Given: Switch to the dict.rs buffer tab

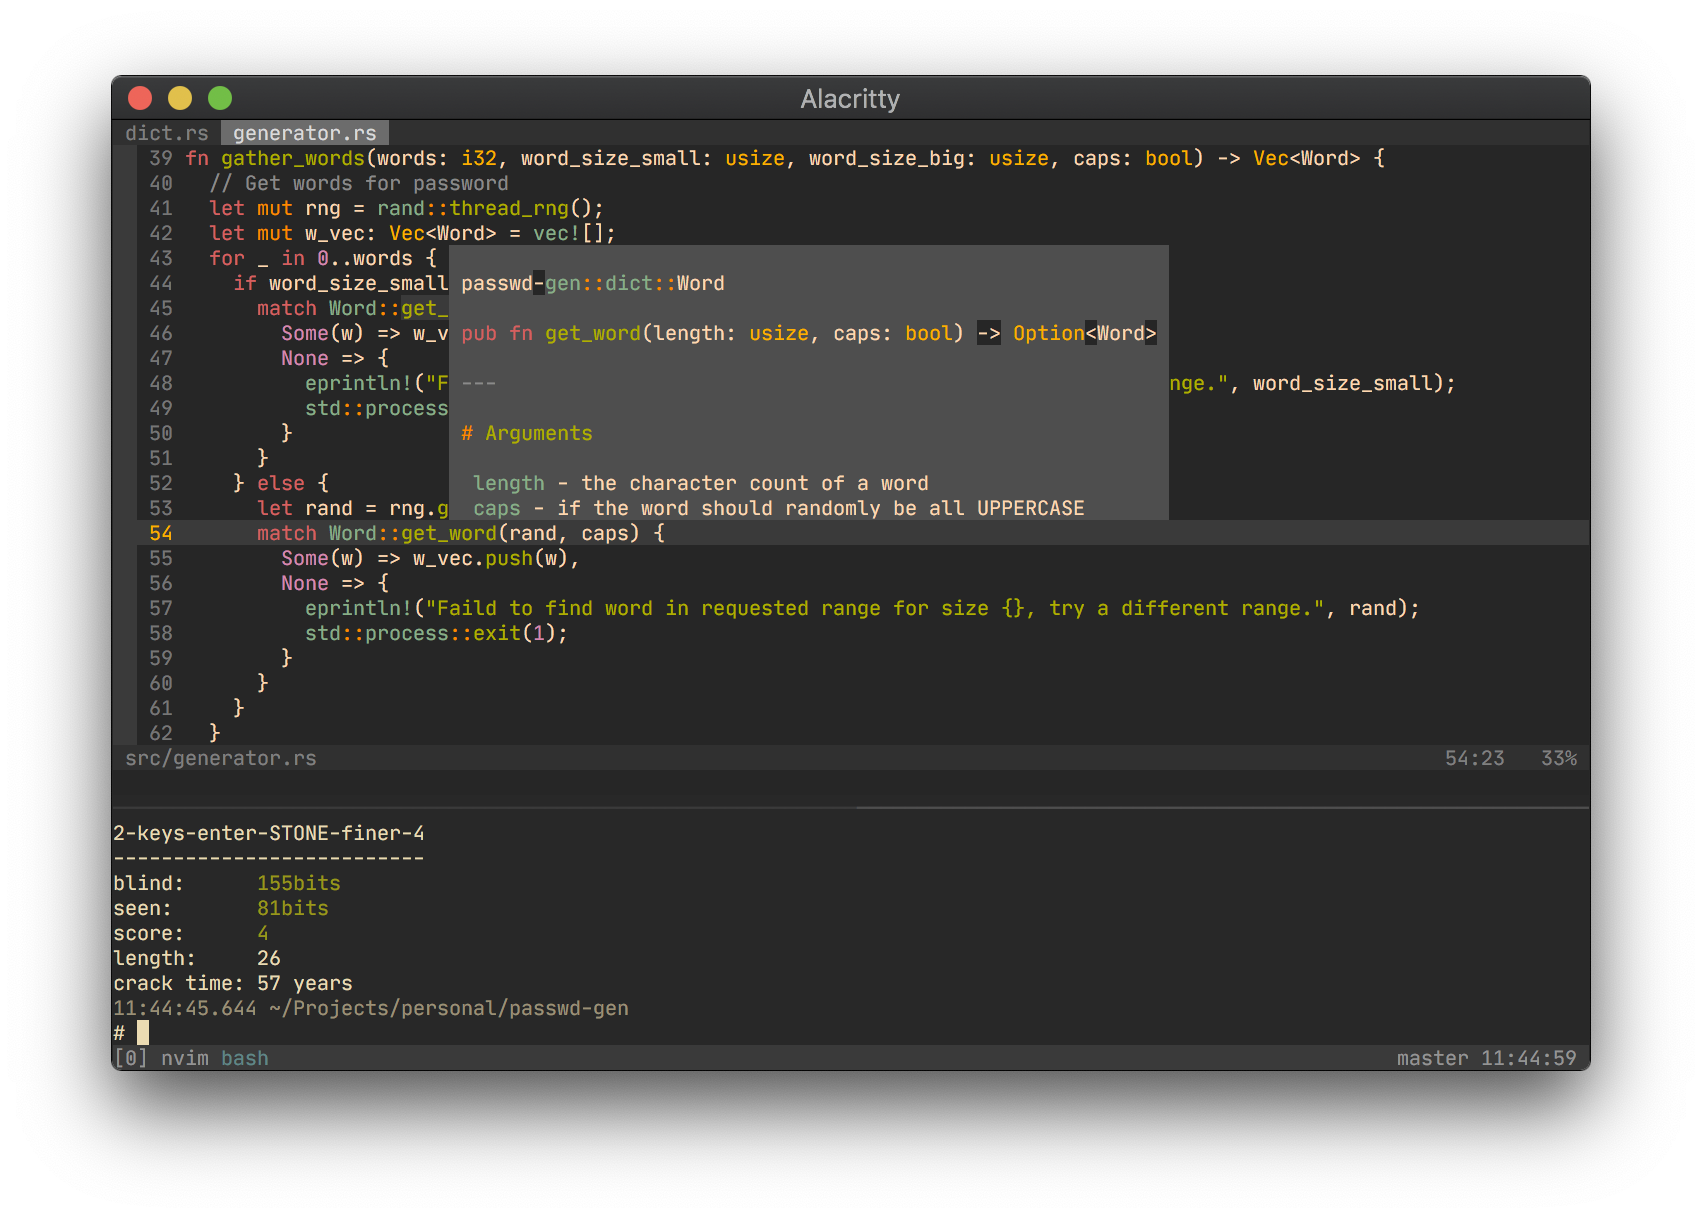Looking at the screenshot, I should [166, 133].
